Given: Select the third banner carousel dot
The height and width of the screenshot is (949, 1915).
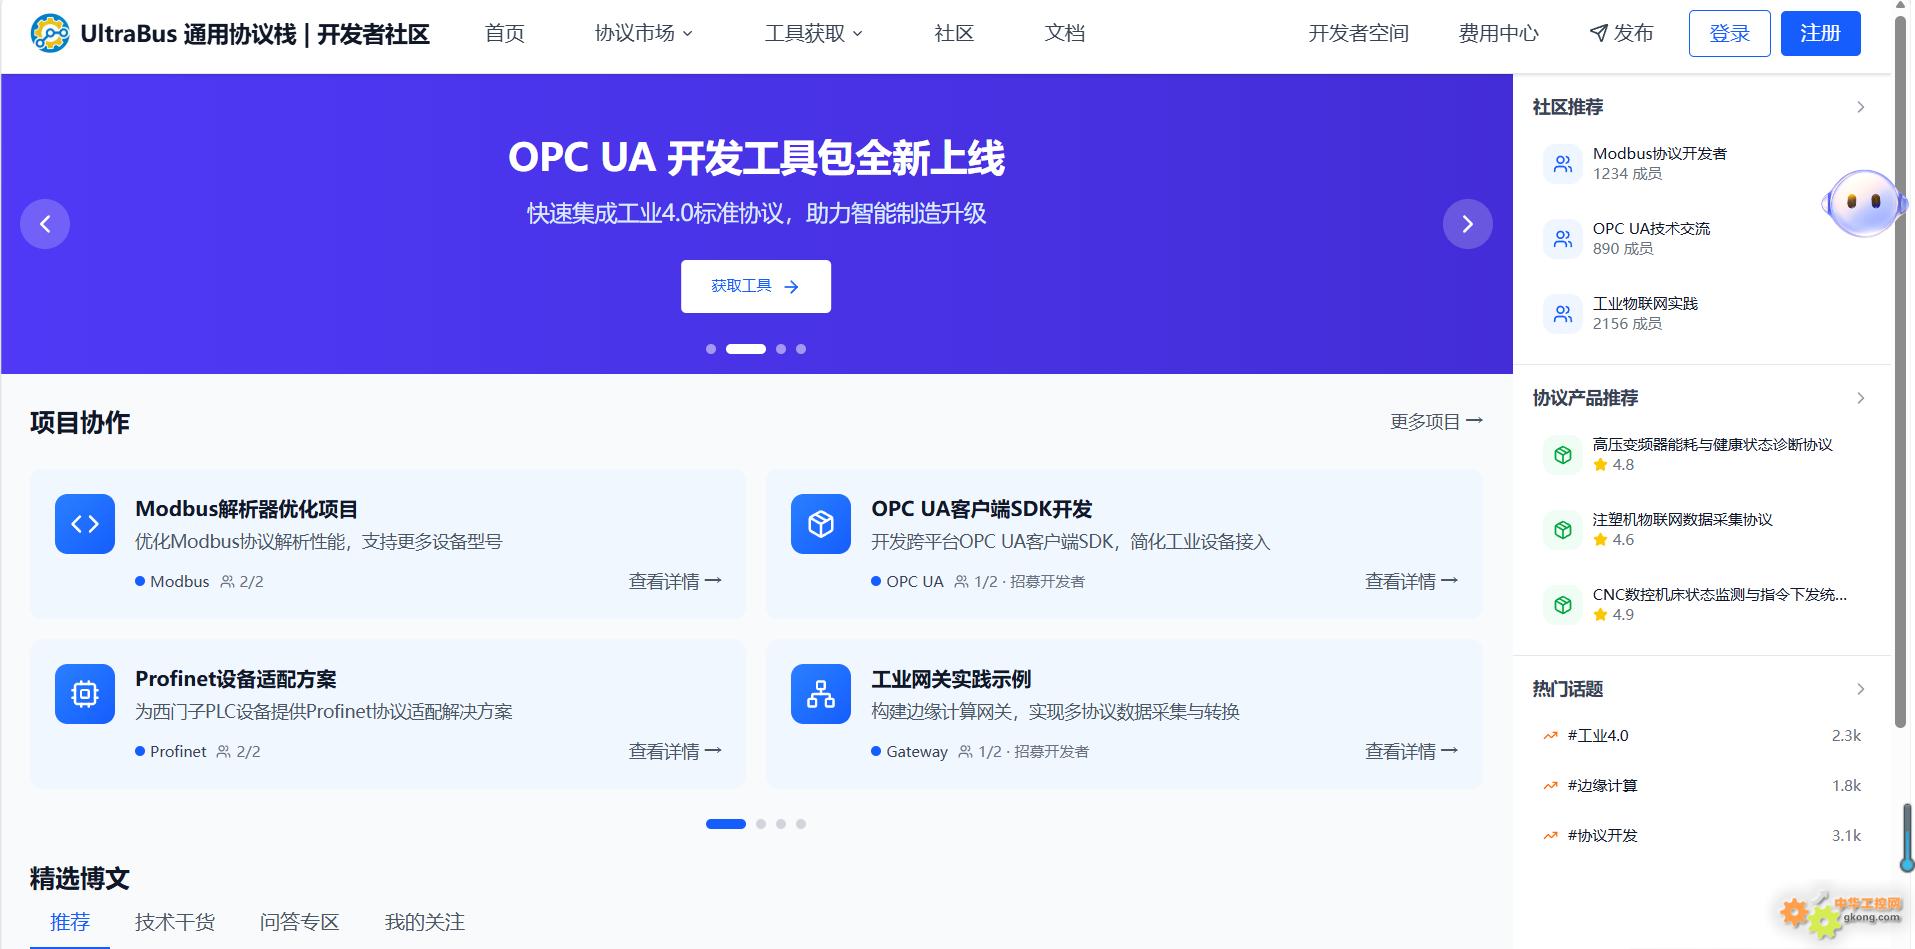Looking at the screenshot, I should 781,349.
